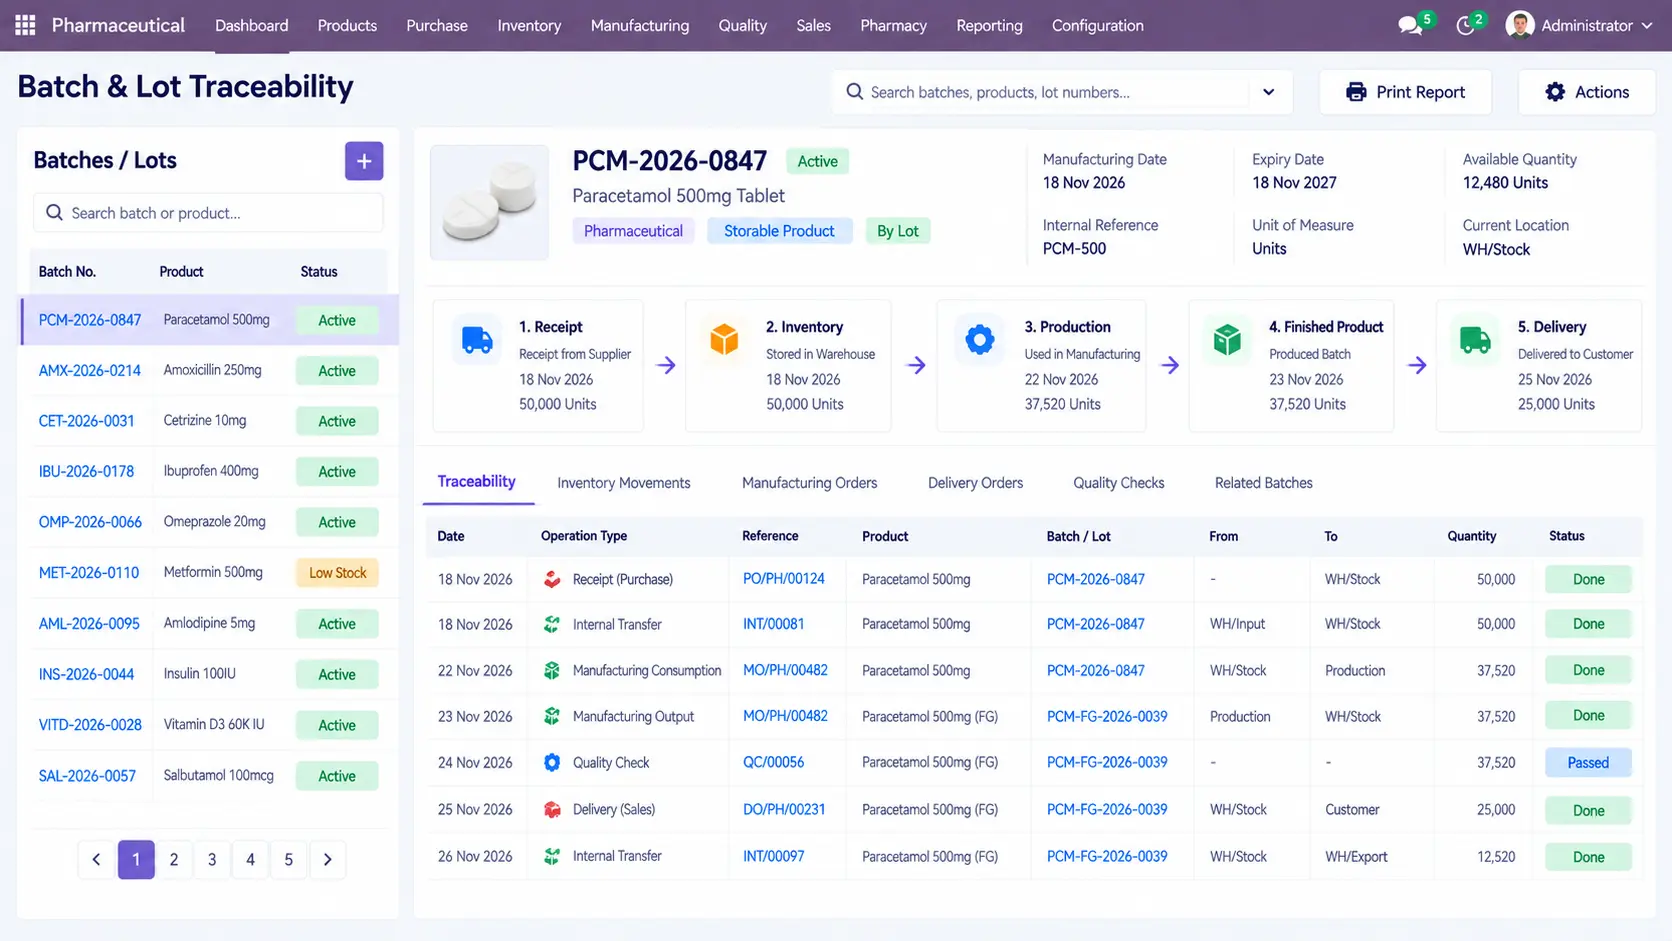Click the Delivery stage green truck icon
The image size is (1672, 941).
coord(1475,340)
